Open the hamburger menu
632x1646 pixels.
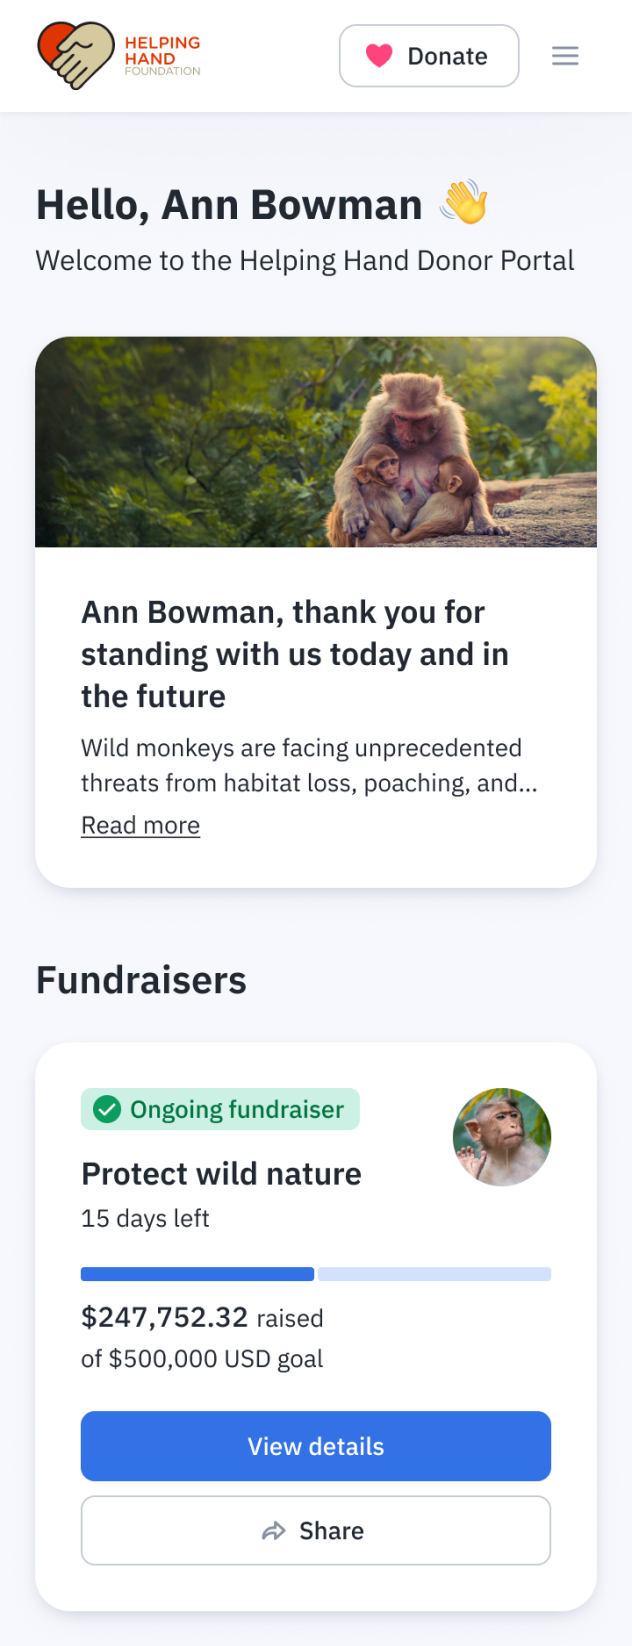pos(565,56)
